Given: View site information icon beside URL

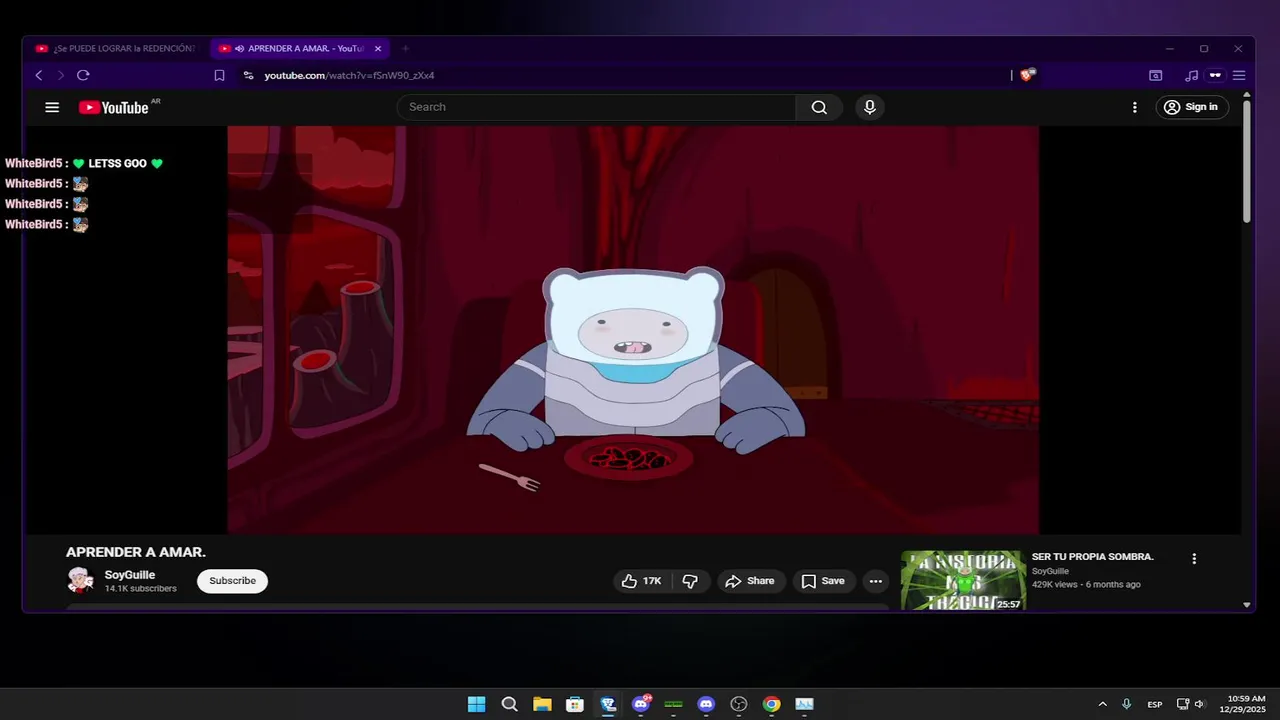Looking at the screenshot, I should pyautogui.click(x=248, y=75).
